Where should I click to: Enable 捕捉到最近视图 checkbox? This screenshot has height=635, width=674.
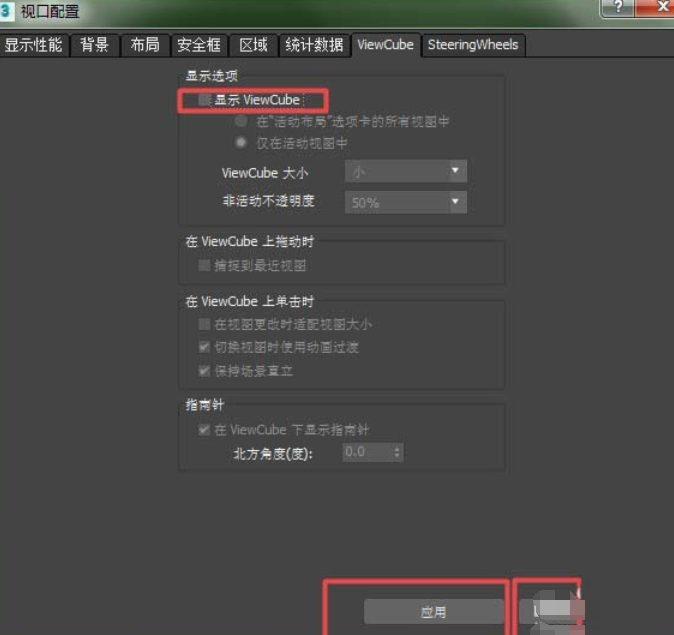click(205, 266)
